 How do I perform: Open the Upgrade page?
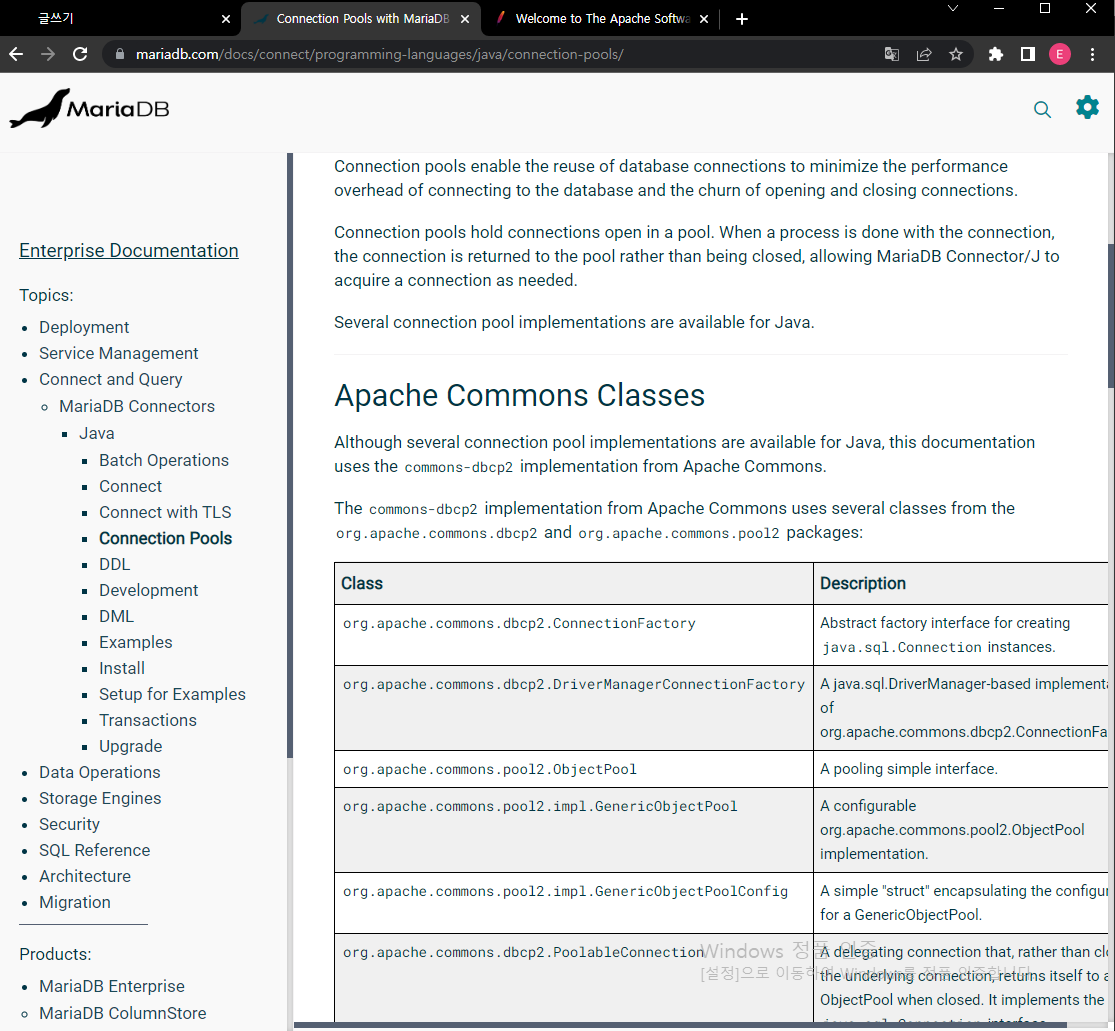pos(130,746)
